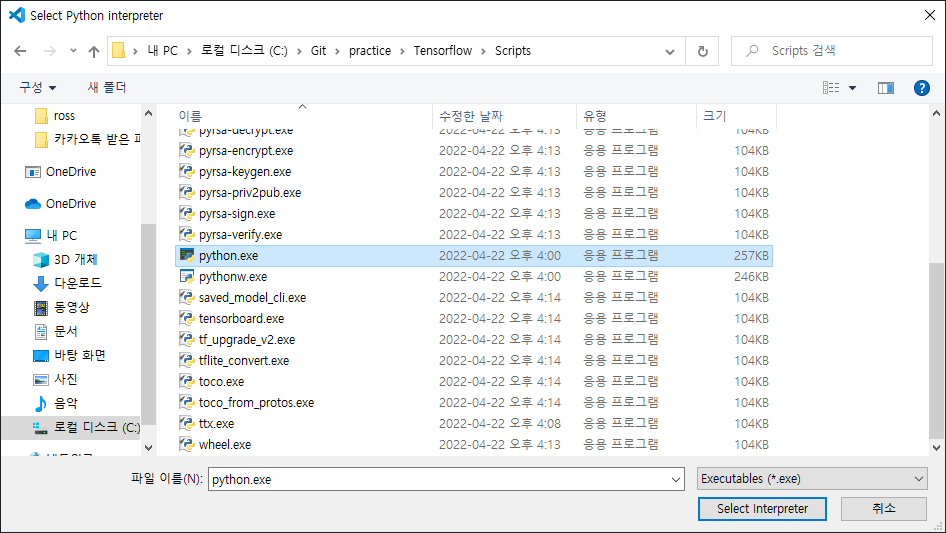Expand chevron after Tensorflow in breadcrumb
The height and width of the screenshot is (533, 946).
tap(483, 51)
